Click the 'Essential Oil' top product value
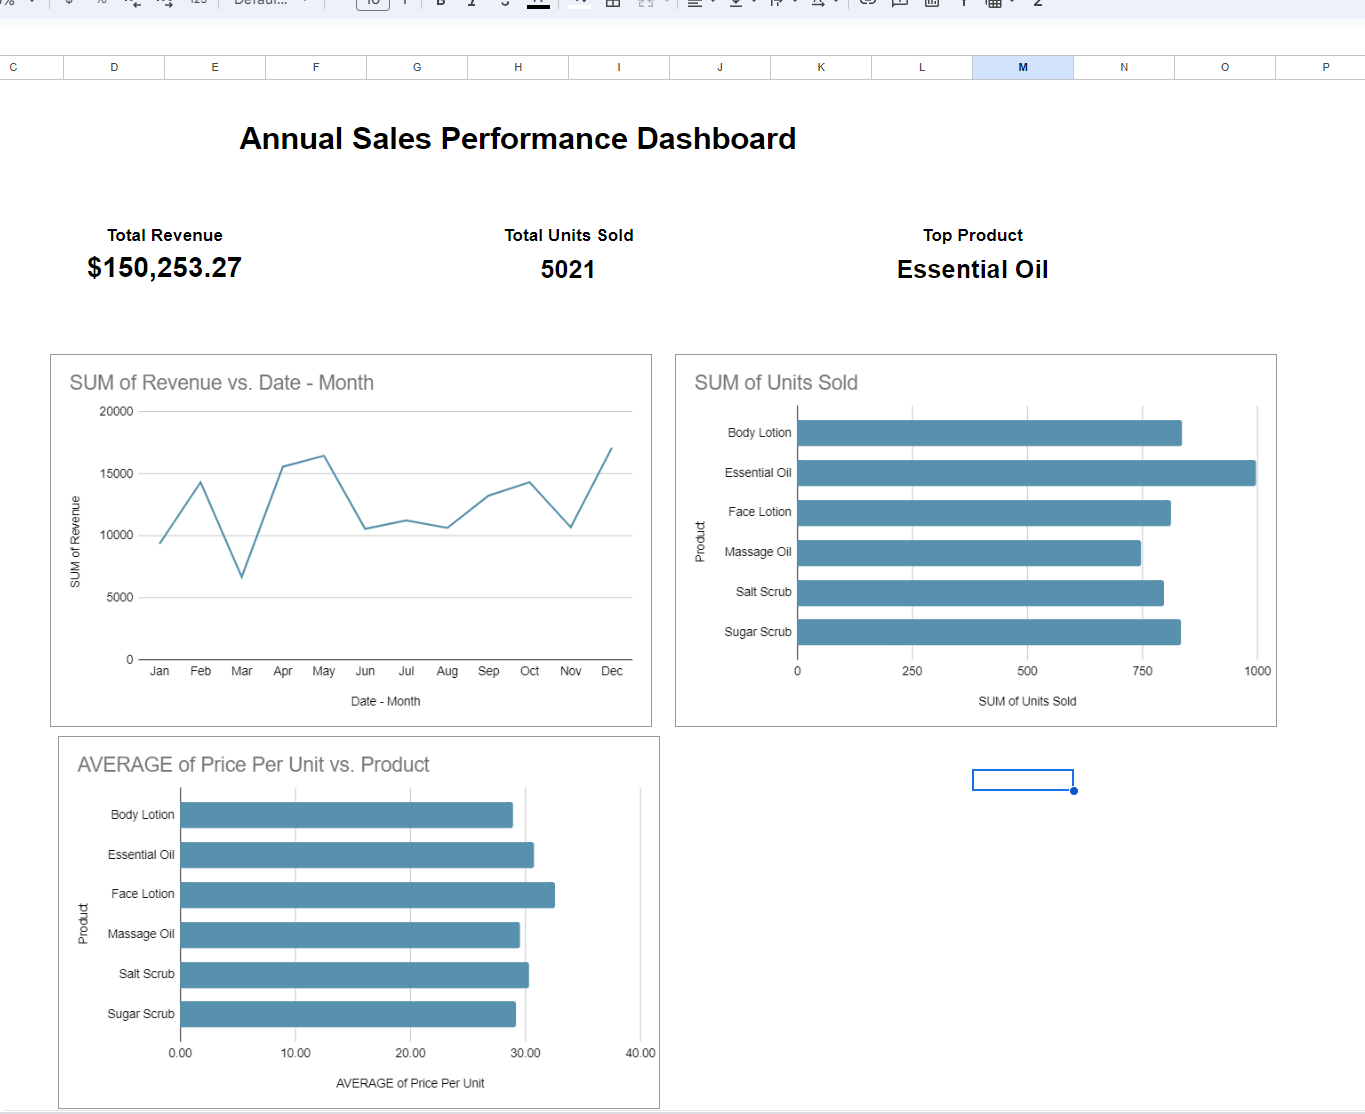 pyautogui.click(x=973, y=269)
